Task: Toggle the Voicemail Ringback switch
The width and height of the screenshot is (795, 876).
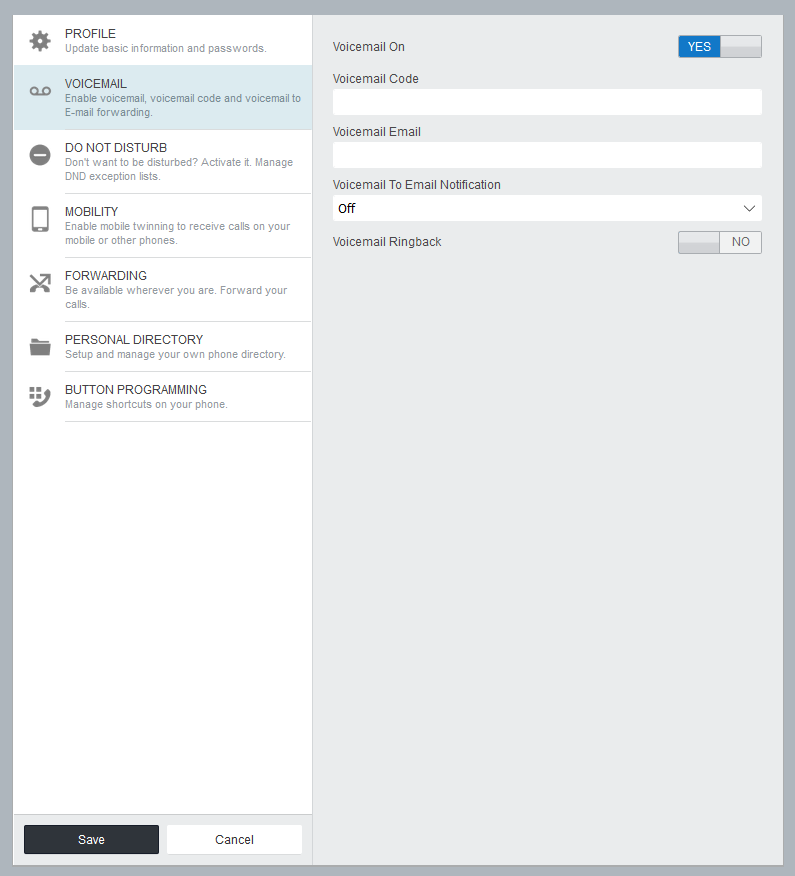Action: (x=720, y=242)
